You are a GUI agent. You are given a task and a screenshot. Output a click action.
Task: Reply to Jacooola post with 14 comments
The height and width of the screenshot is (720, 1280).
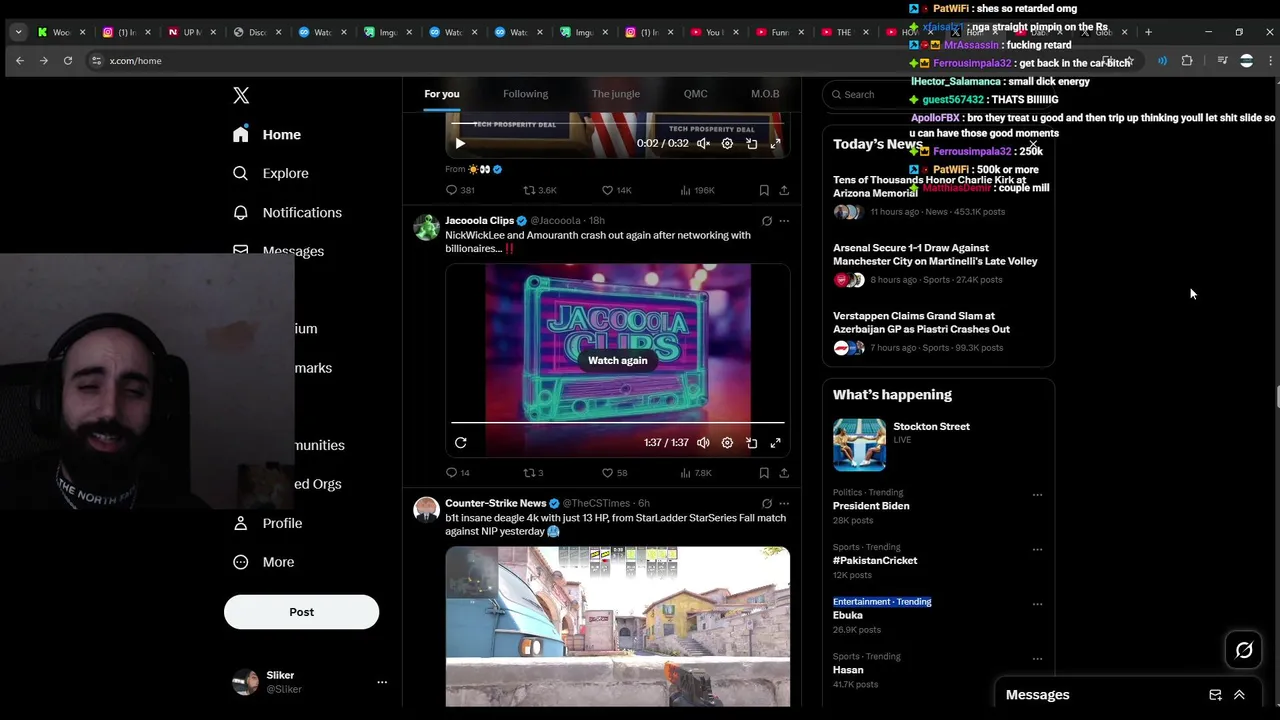coord(458,473)
